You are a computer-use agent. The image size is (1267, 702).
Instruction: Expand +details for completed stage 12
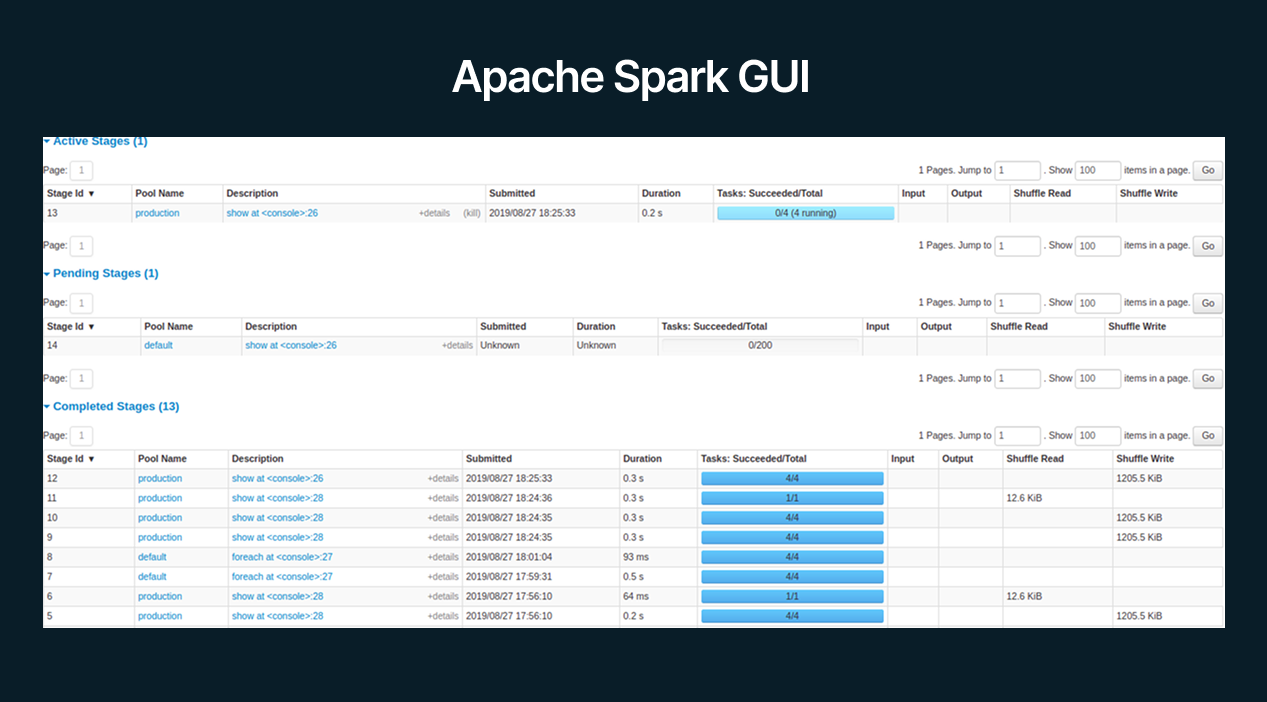[x=443, y=479]
